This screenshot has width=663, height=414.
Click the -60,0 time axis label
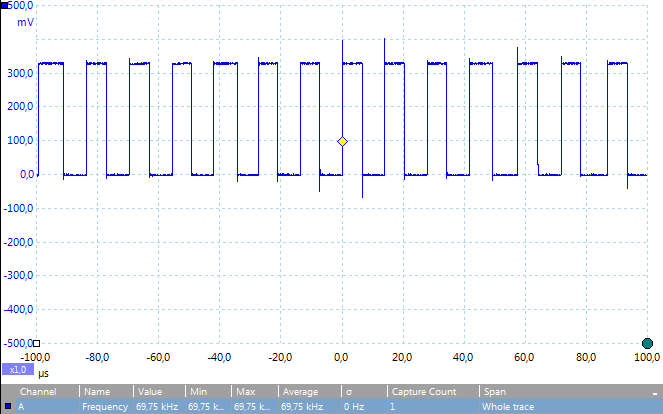[x=158, y=357]
